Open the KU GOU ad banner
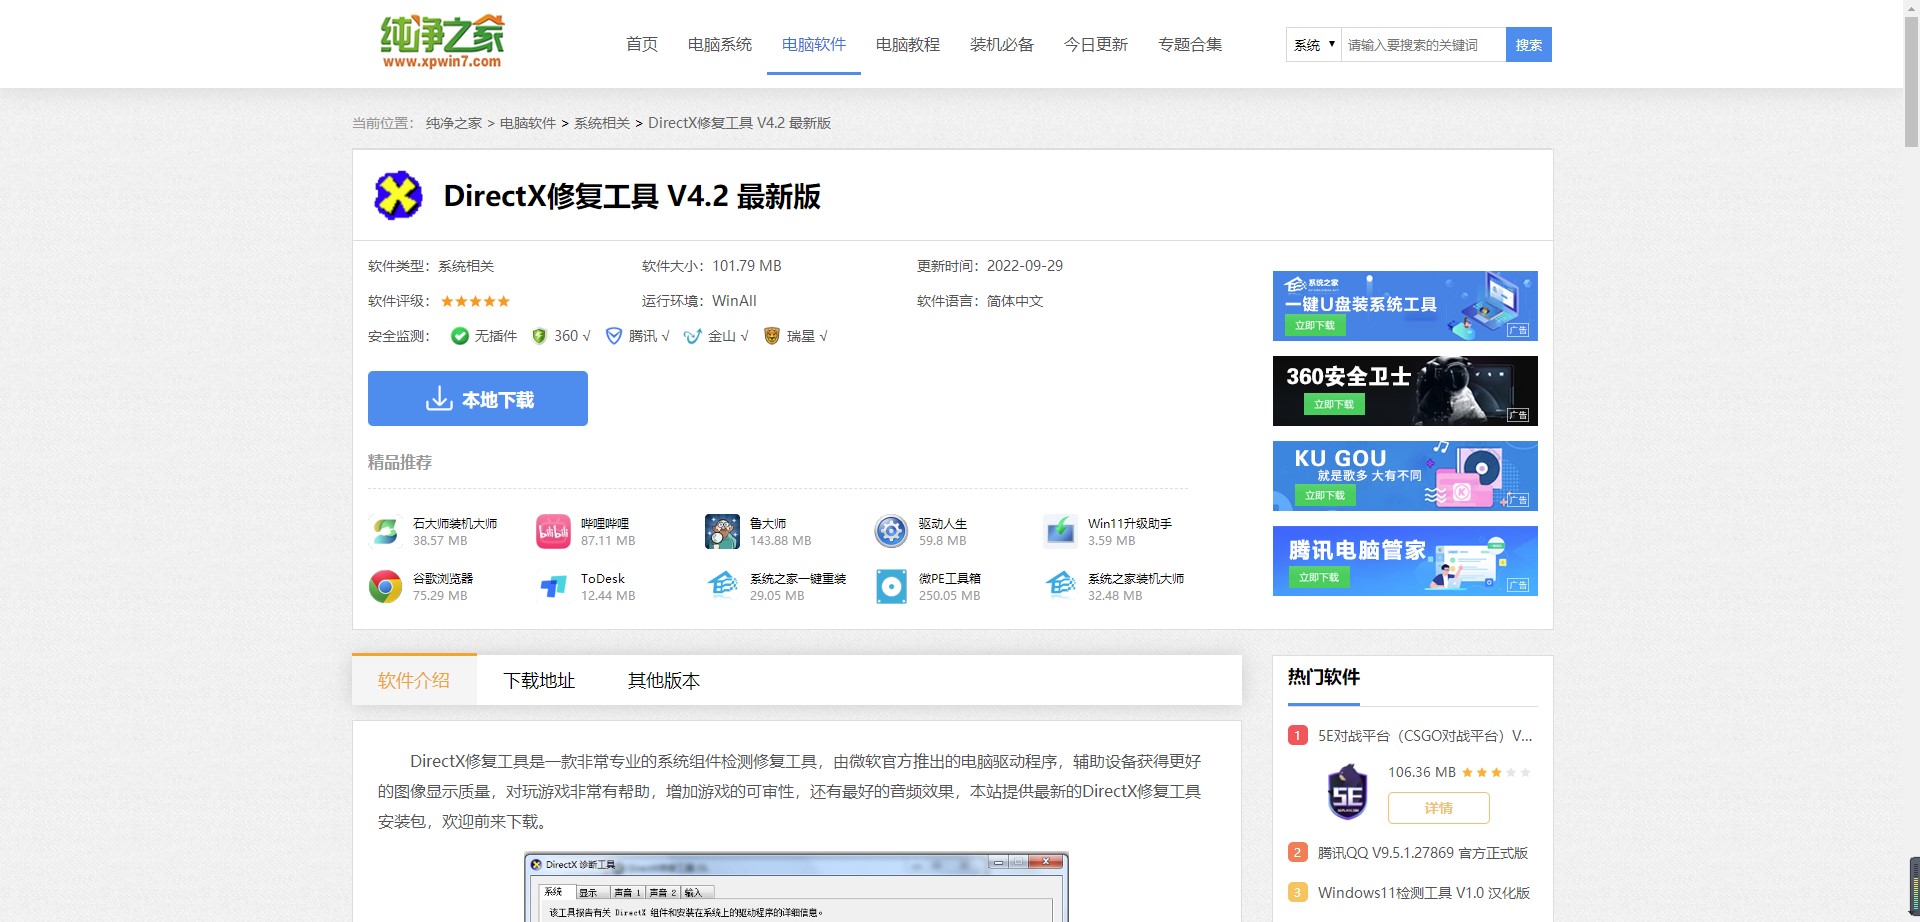This screenshot has width=1920, height=922. [x=1405, y=476]
